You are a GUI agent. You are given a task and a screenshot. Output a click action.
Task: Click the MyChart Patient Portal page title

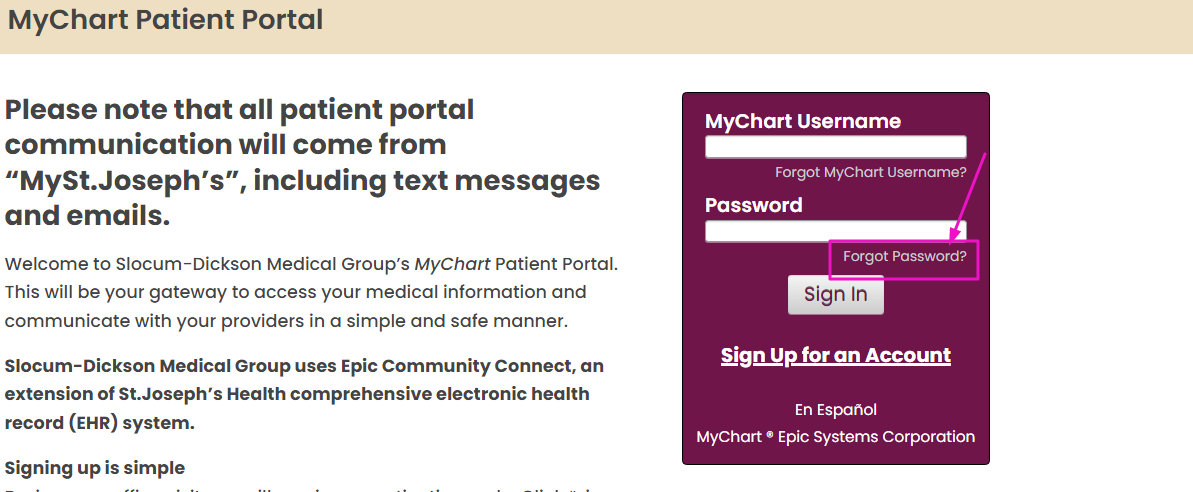tap(165, 20)
